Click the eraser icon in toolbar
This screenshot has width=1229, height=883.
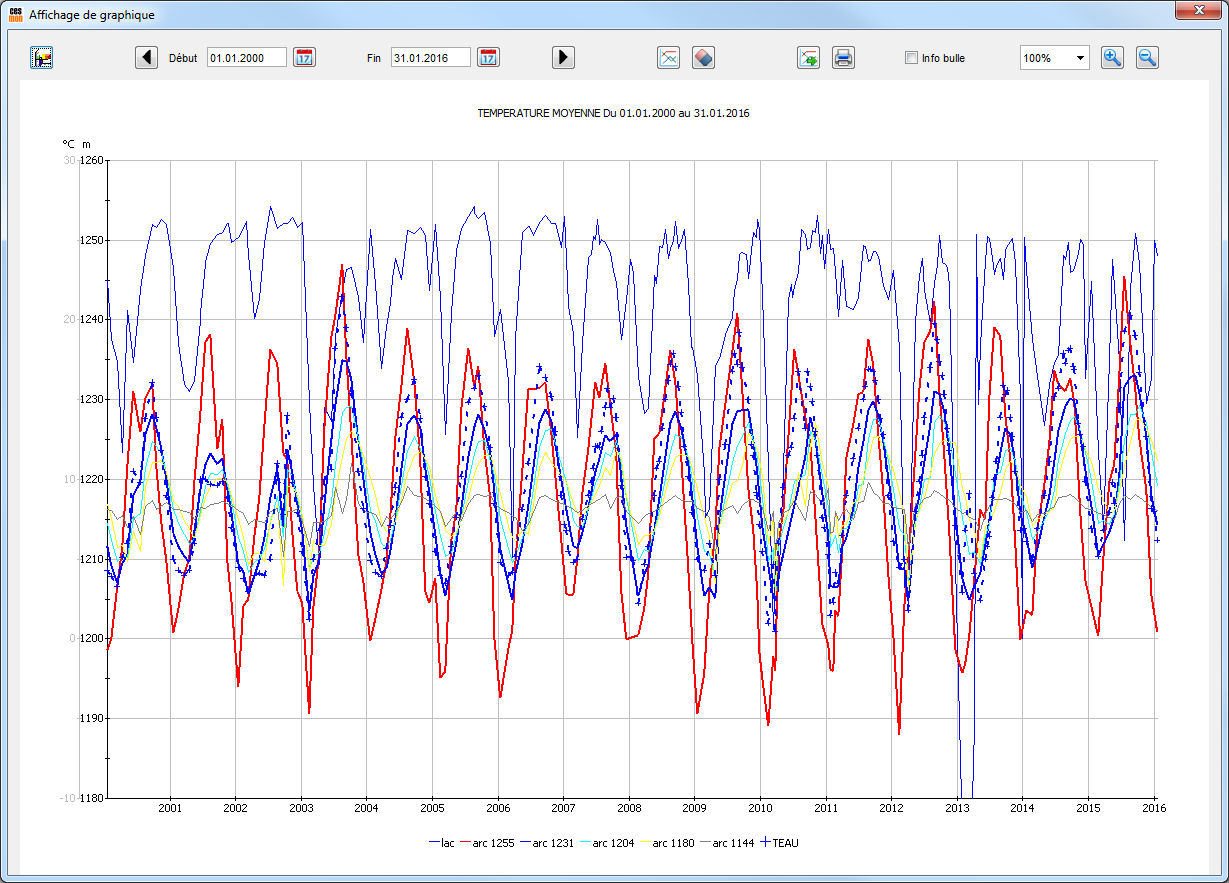click(703, 57)
